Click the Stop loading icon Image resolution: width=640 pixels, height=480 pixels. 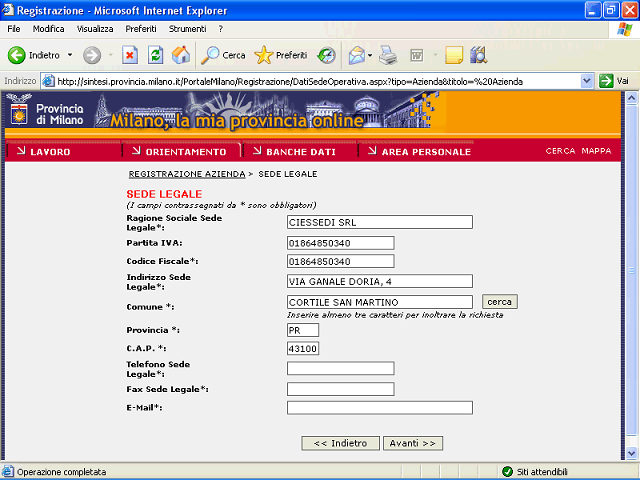click(x=130, y=55)
